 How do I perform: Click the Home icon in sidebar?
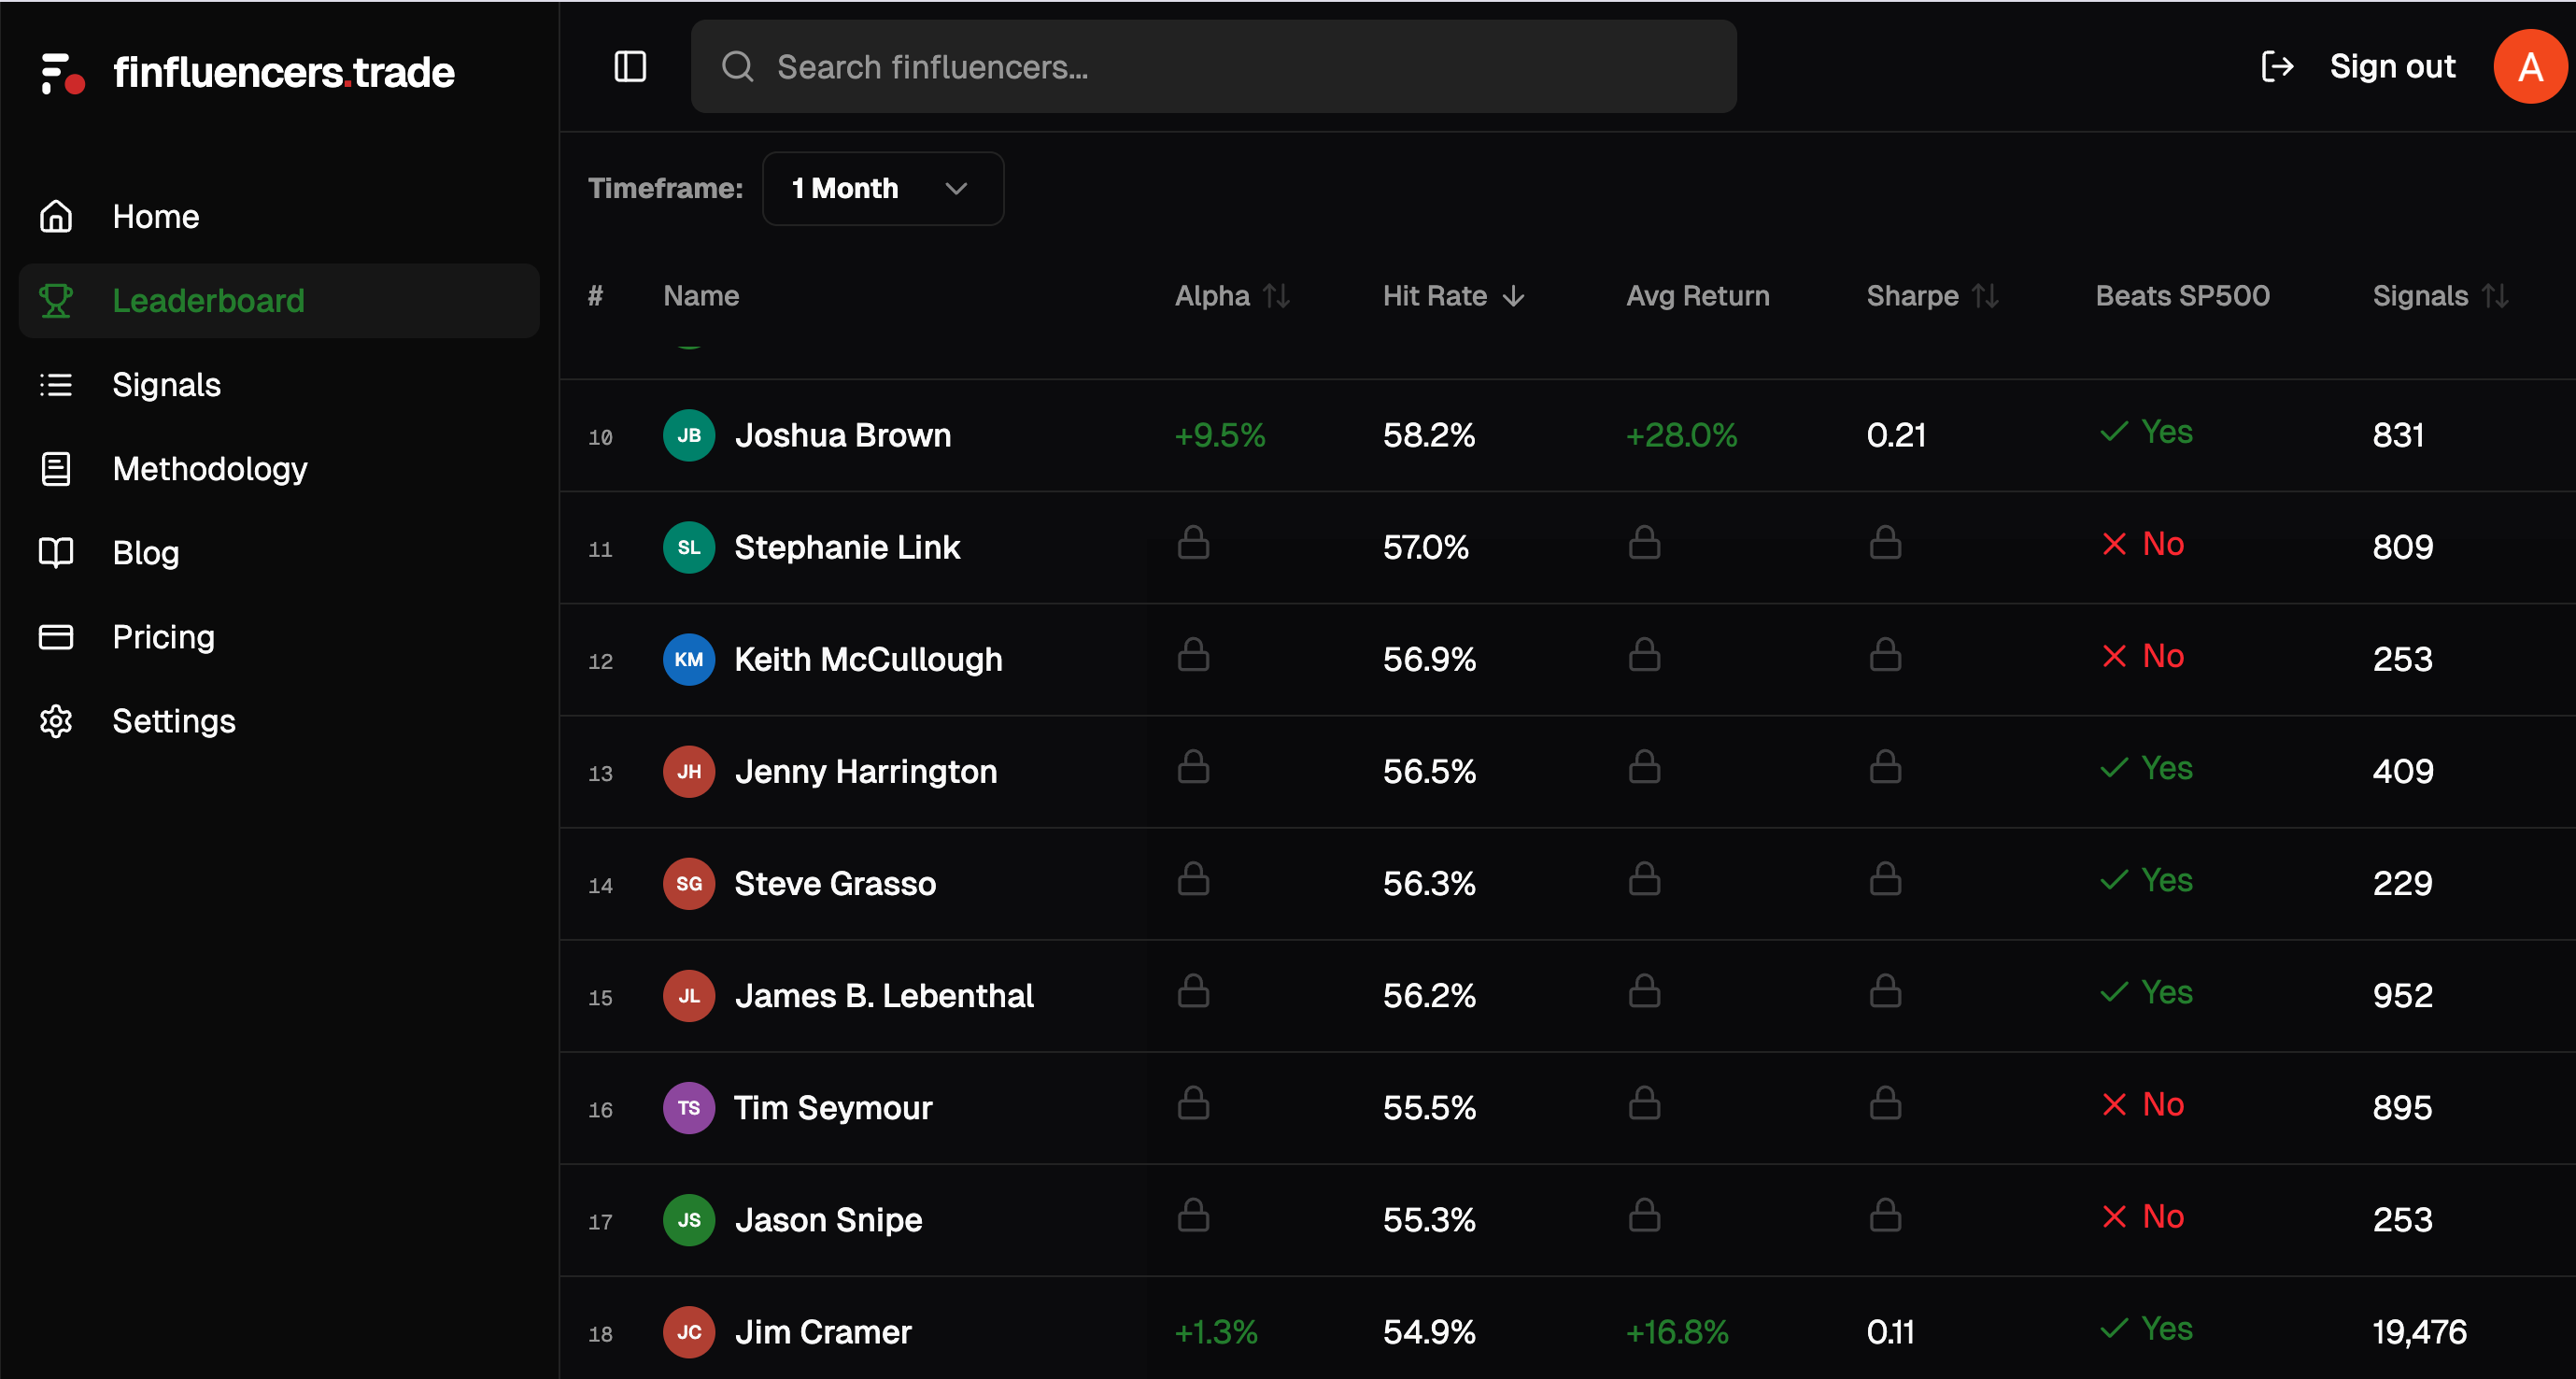point(57,216)
